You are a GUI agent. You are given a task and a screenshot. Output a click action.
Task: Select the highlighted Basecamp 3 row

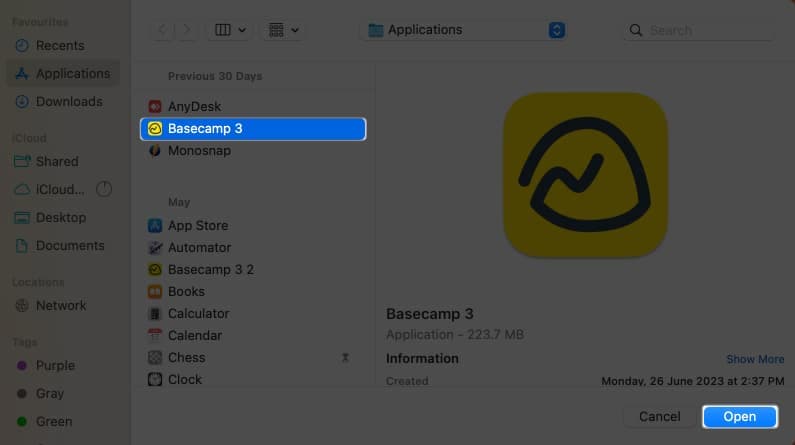(253, 129)
